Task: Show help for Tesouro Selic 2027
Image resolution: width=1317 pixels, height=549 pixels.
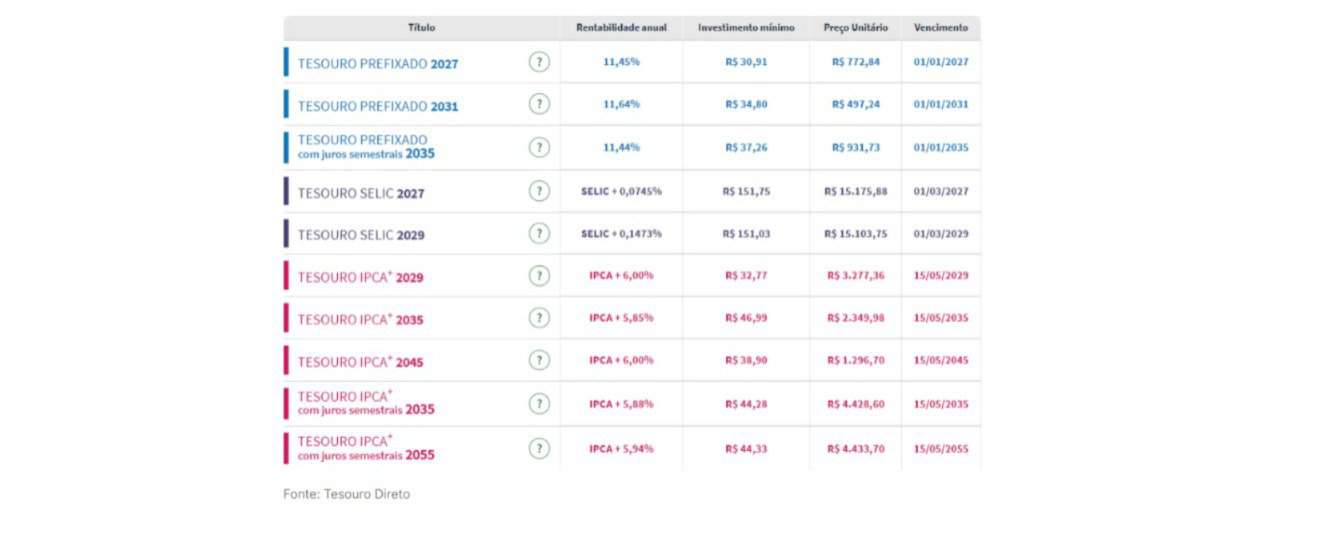Action: (x=539, y=191)
